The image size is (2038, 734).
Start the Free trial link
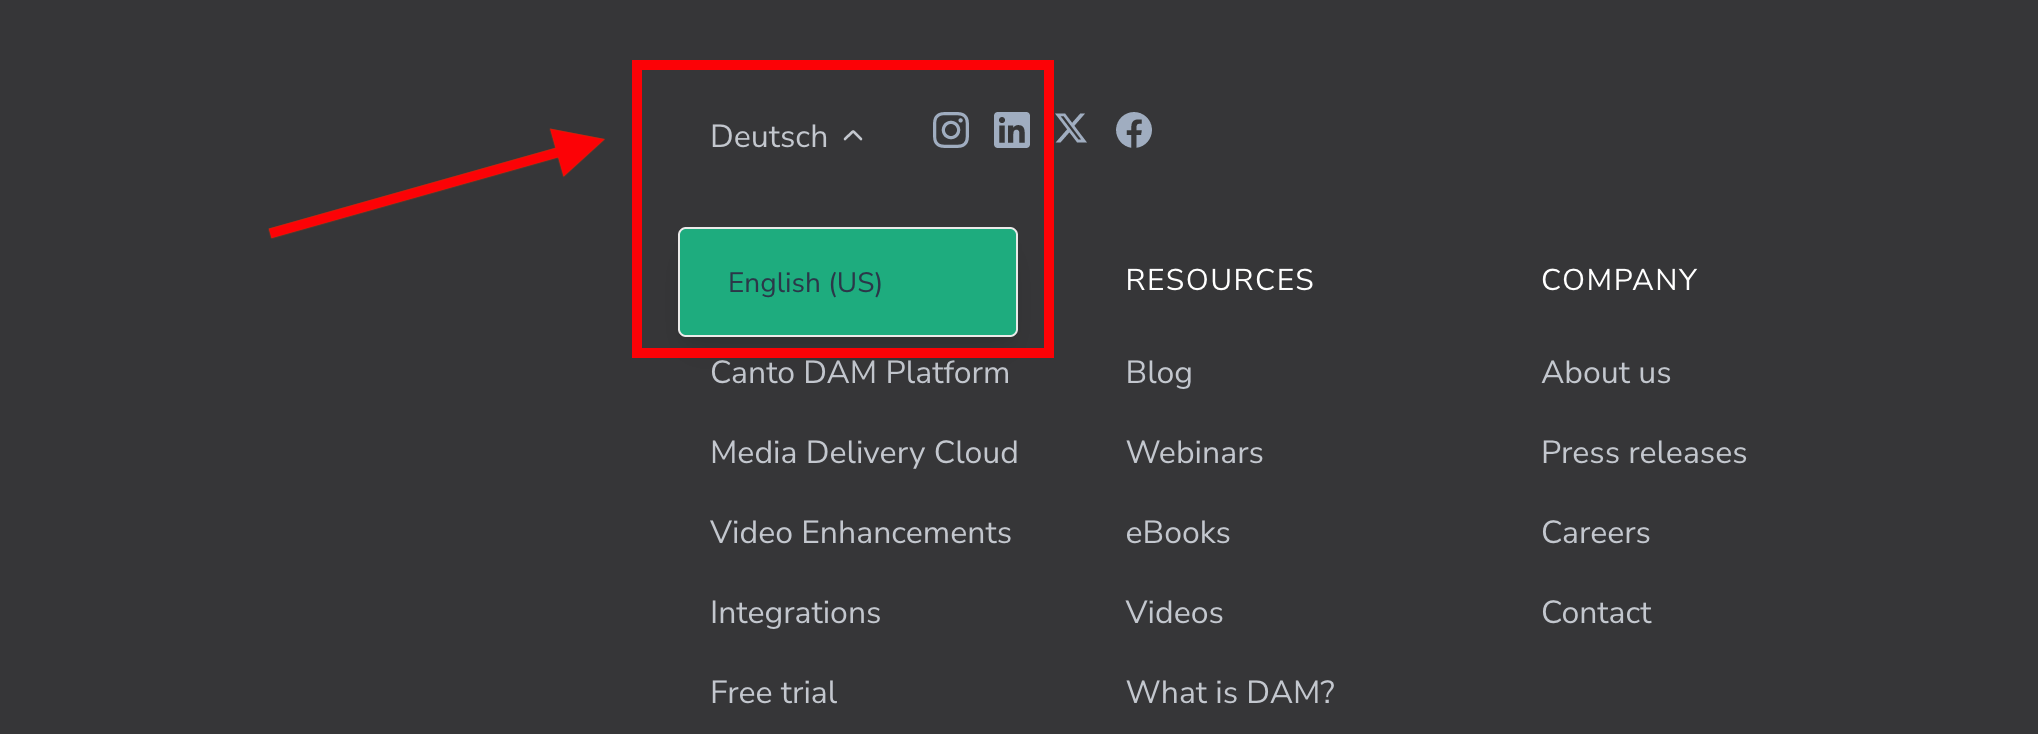[x=773, y=692]
